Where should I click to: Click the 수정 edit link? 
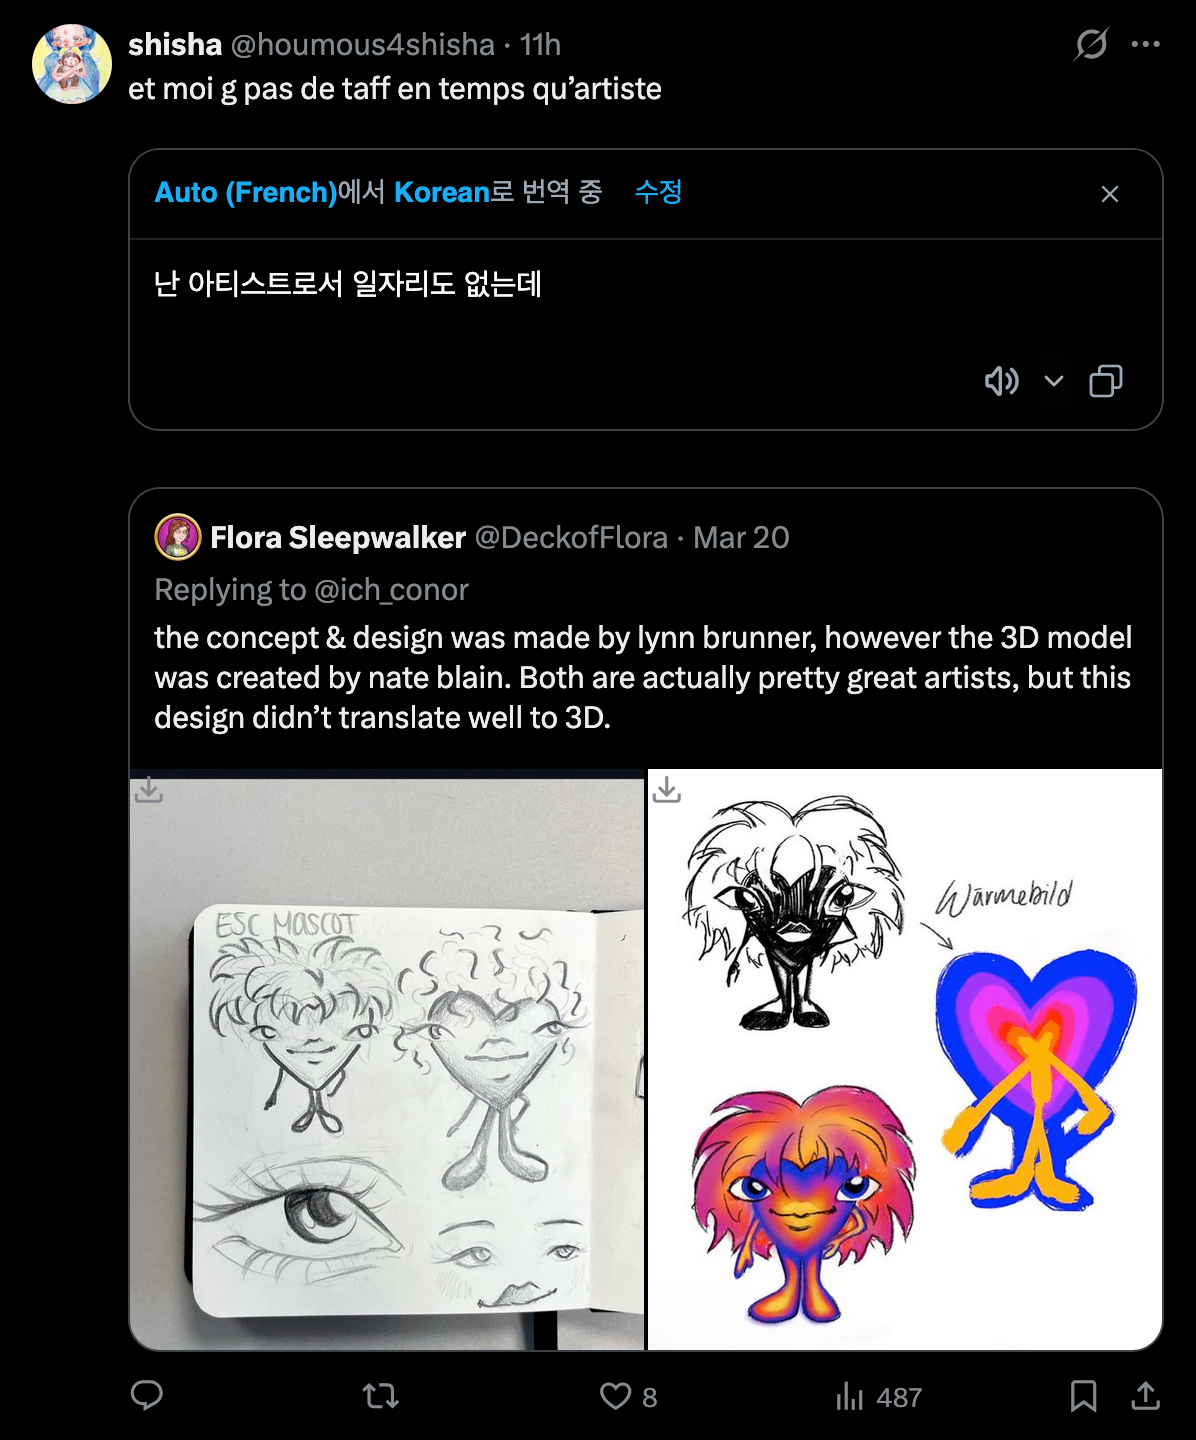658,192
